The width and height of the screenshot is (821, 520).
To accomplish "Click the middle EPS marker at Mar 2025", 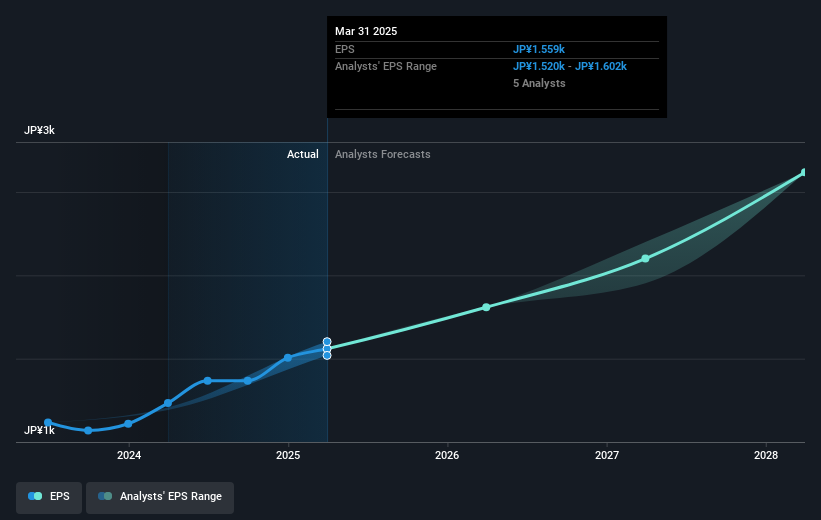I will coord(327,349).
